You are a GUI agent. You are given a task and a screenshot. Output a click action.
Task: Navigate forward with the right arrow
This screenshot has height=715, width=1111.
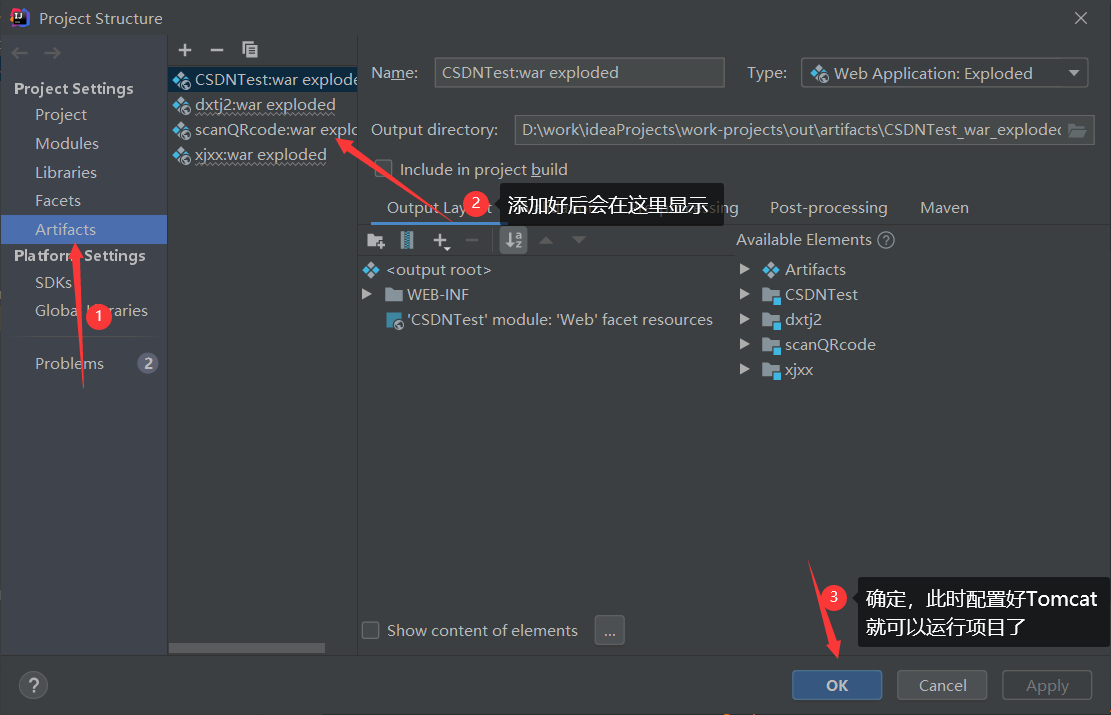click(x=52, y=53)
